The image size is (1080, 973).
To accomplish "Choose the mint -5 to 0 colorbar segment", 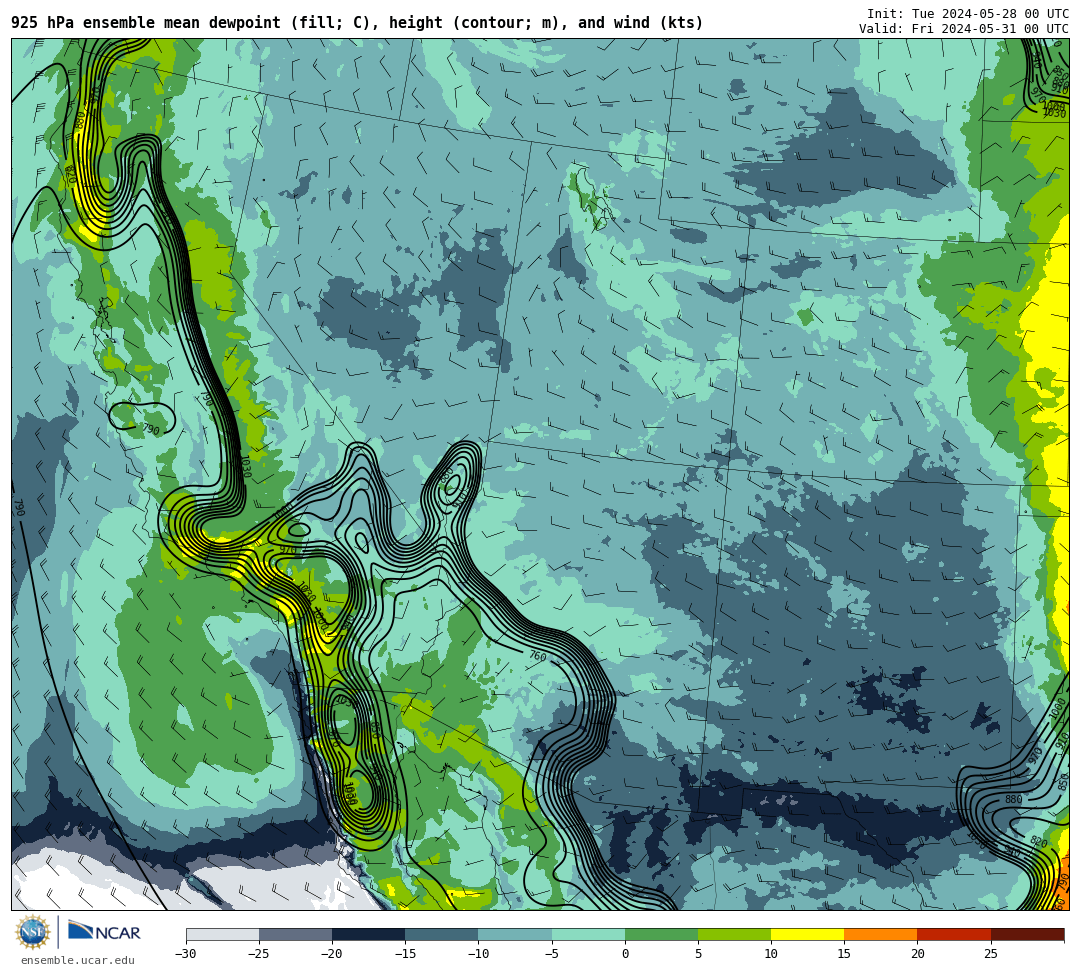I will [x=588, y=934].
